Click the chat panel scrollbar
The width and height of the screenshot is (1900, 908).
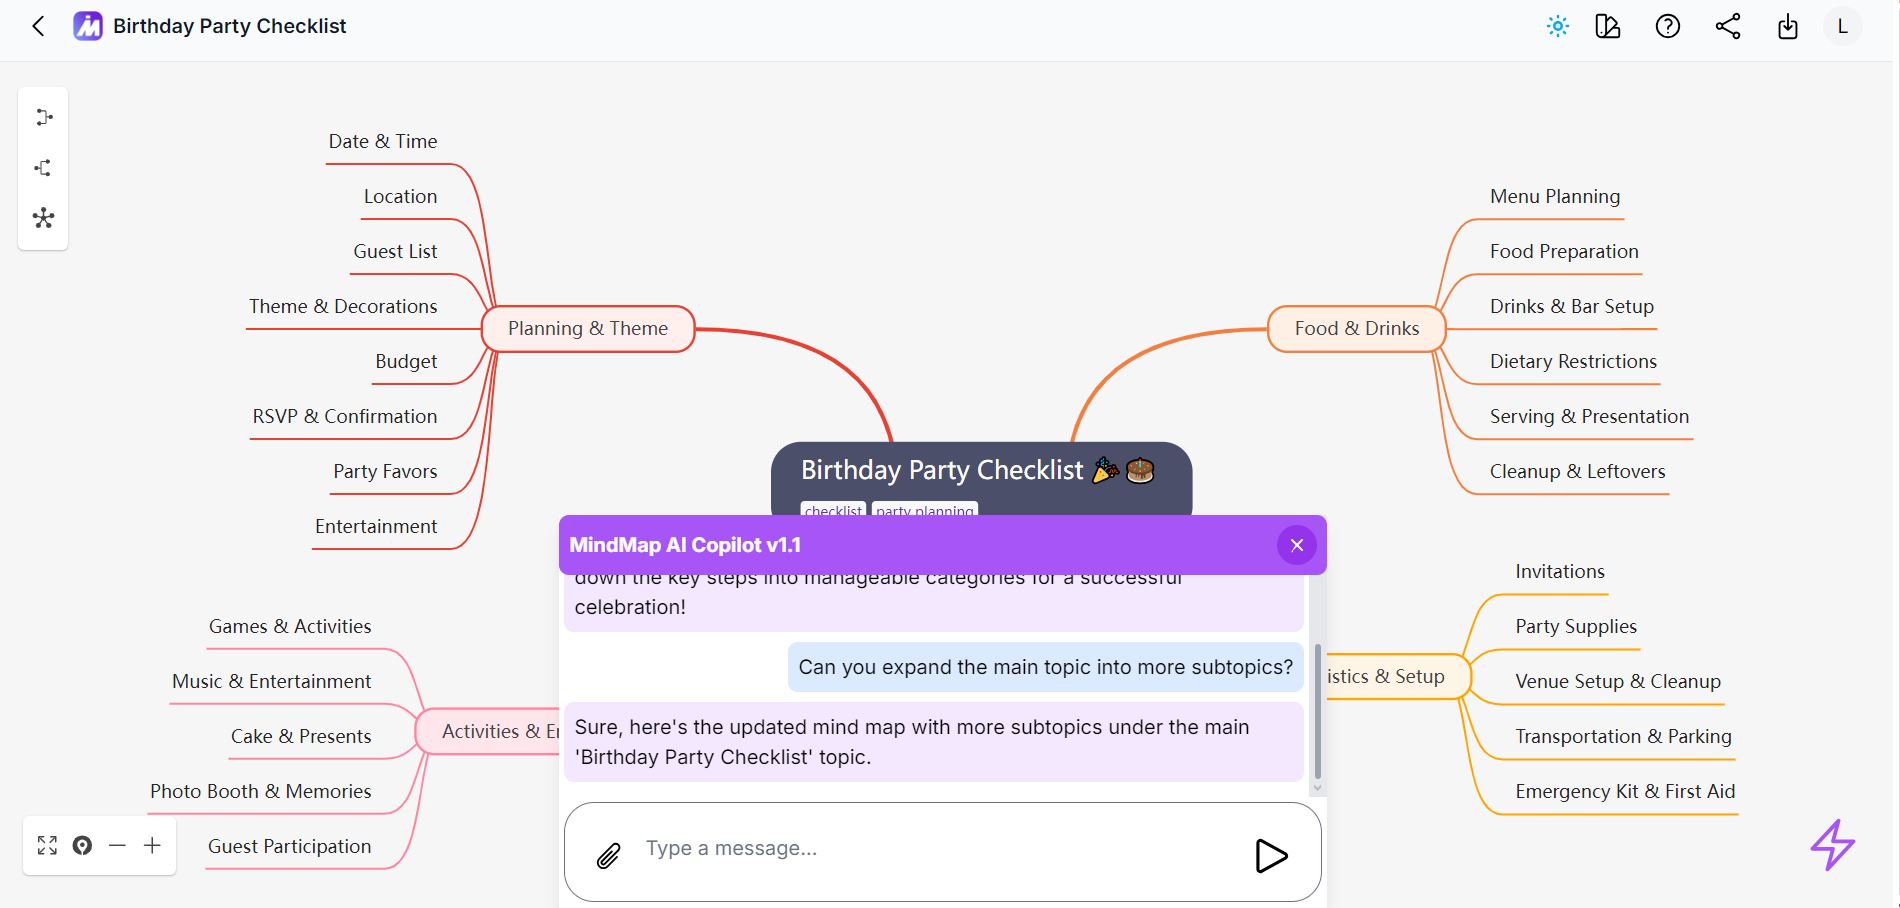coord(1317,712)
